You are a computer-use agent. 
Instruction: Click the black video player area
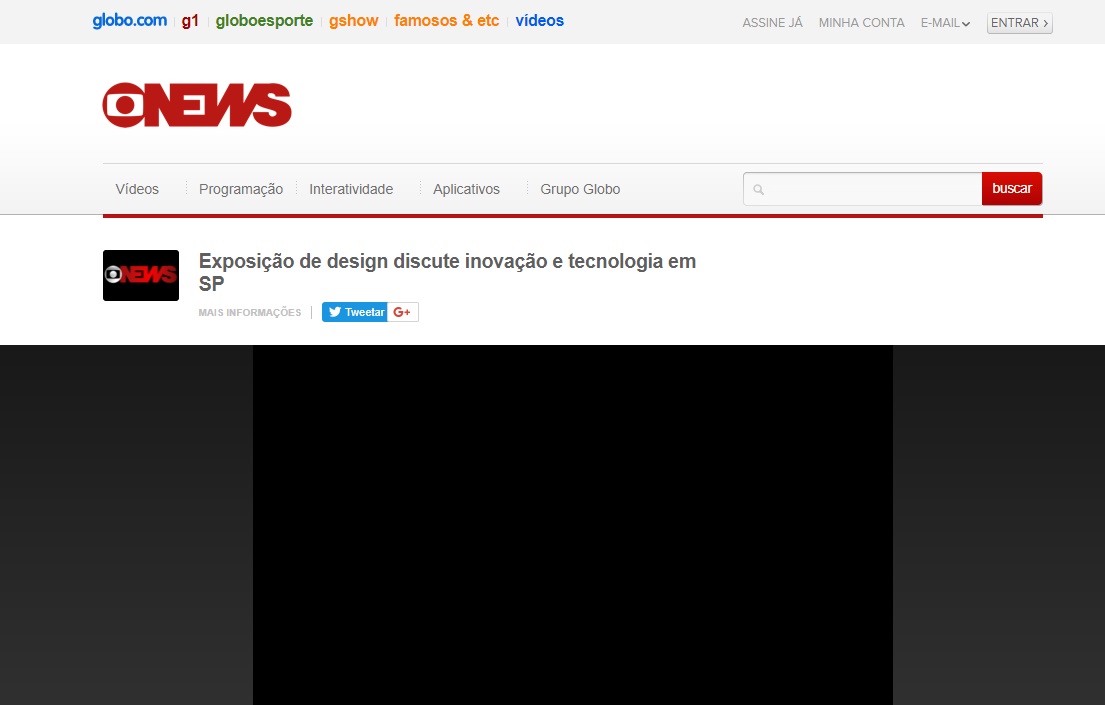point(573,525)
